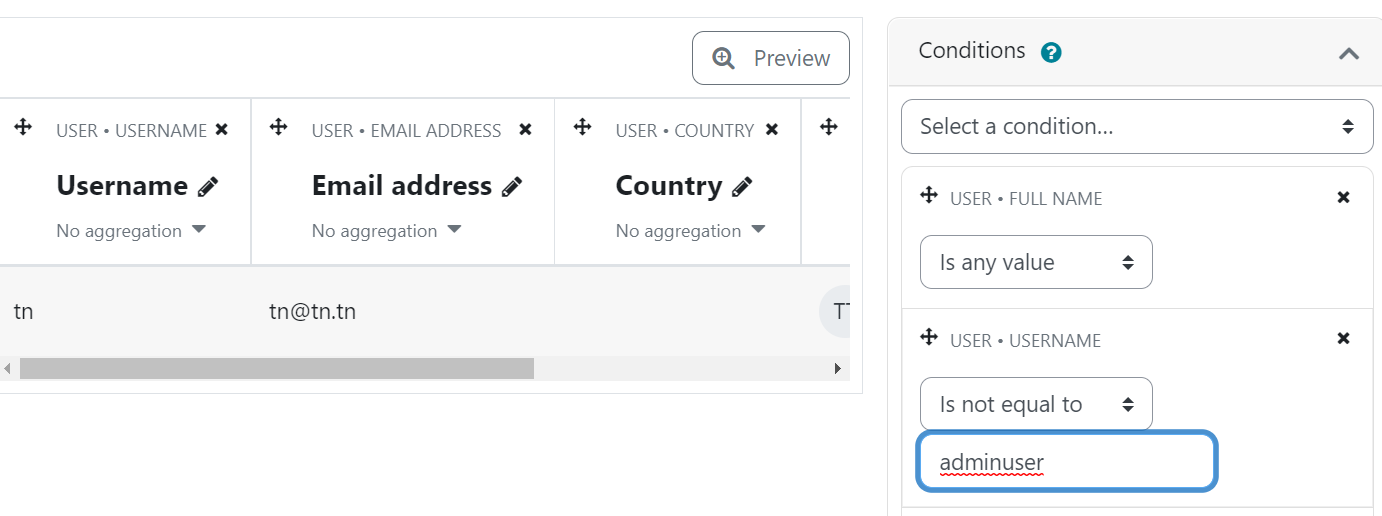This screenshot has width=1382, height=516.
Task: Open Country column aggregation dropdown
Action: tap(691, 230)
